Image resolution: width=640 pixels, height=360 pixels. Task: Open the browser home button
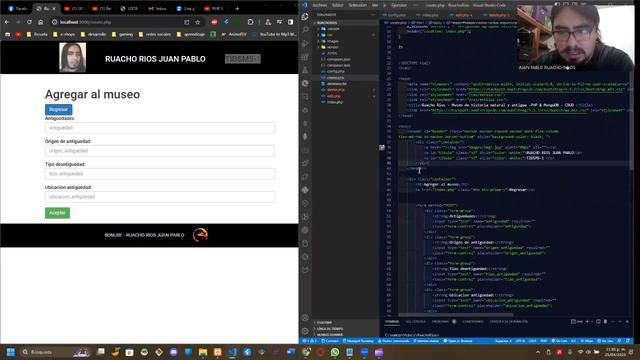coord(40,22)
